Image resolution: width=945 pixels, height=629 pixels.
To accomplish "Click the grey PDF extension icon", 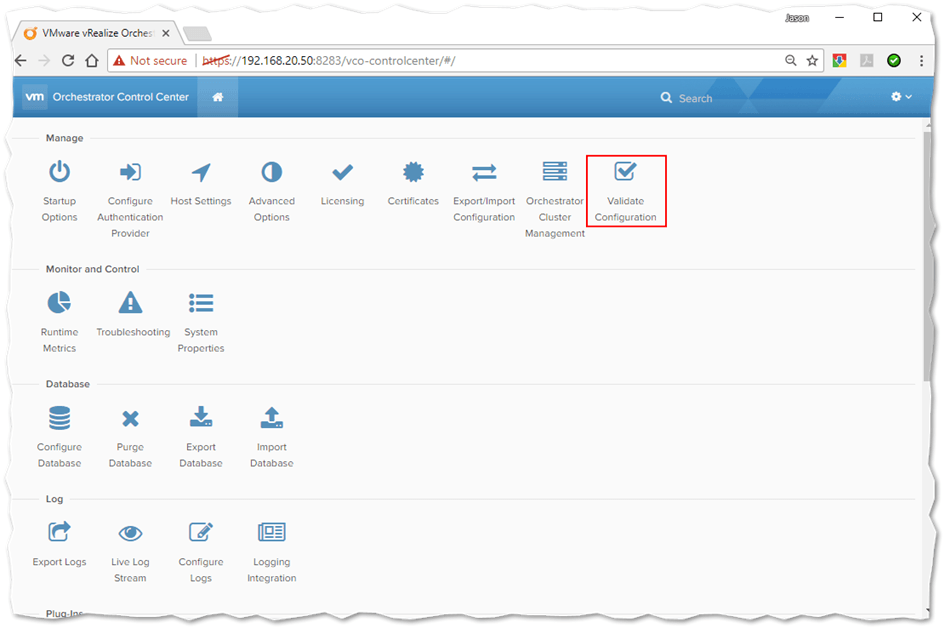I will tap(867, 60).
